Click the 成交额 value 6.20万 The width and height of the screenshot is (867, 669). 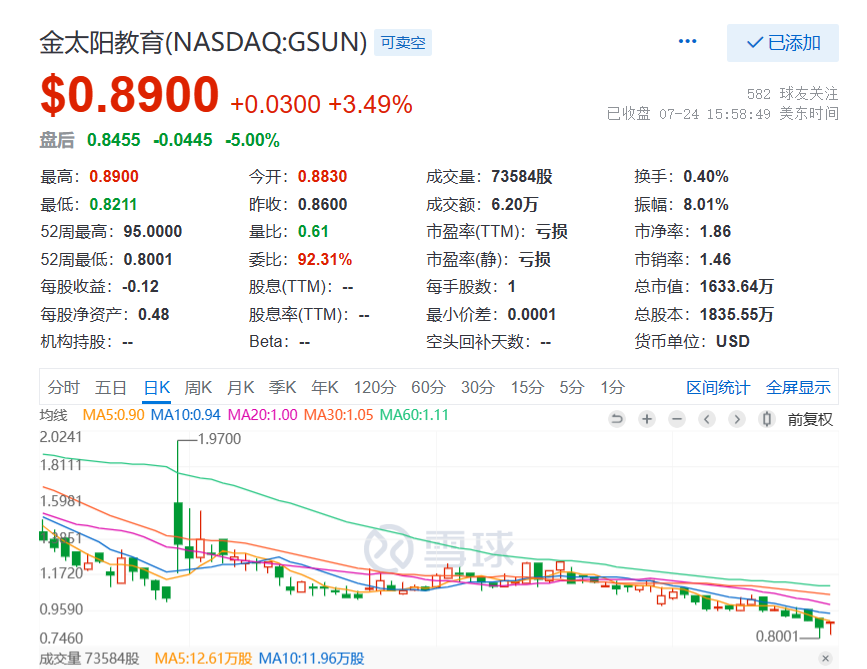(x=515, y=204)
